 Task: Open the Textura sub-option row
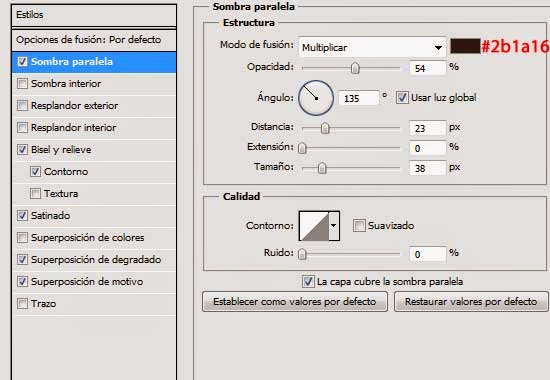(94, 194)
